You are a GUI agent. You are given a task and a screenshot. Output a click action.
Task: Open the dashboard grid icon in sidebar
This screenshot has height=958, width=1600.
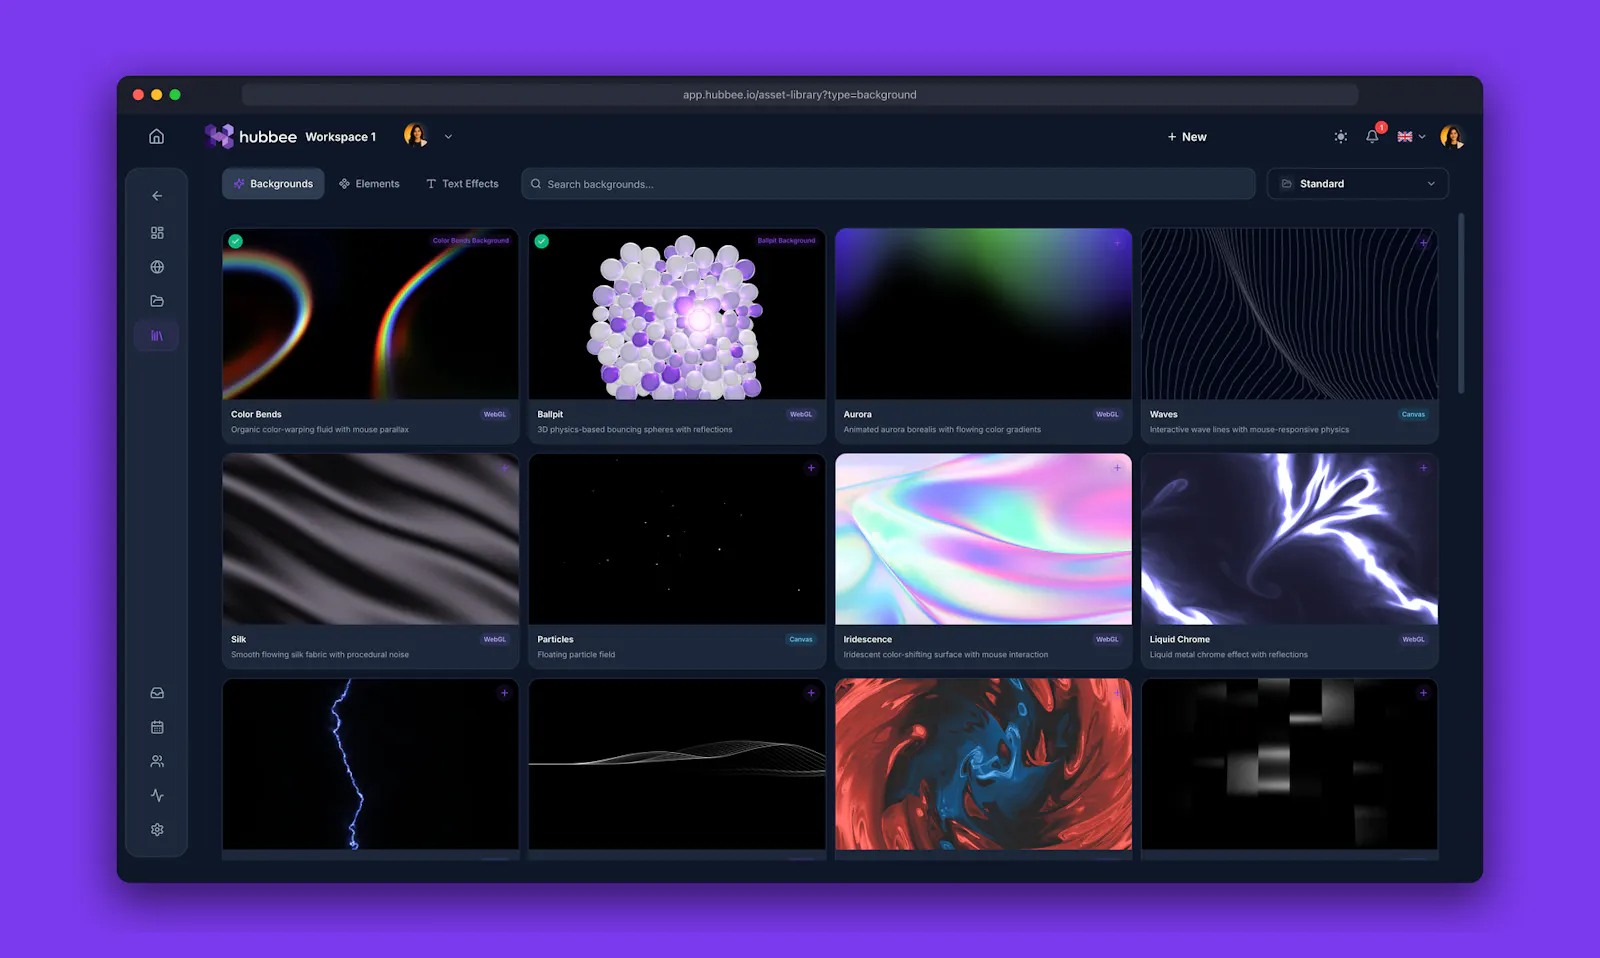[x=157, y=233]
